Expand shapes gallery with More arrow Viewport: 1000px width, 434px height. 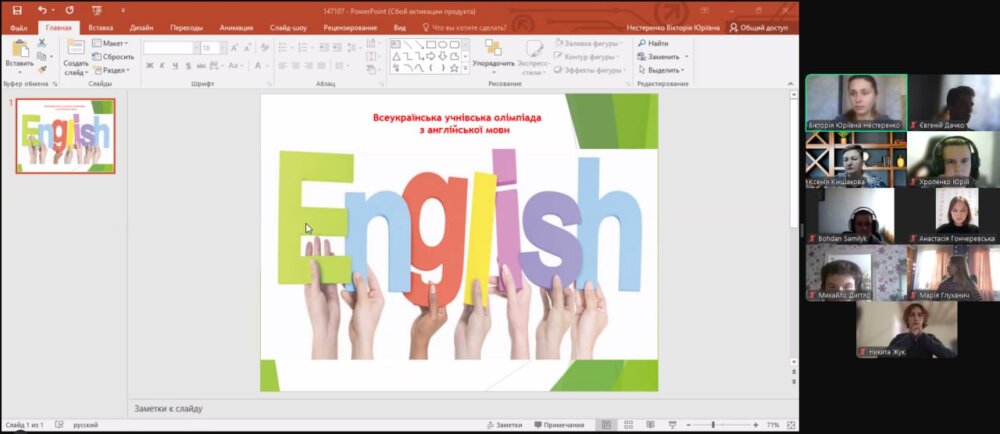tap(465, 68)
